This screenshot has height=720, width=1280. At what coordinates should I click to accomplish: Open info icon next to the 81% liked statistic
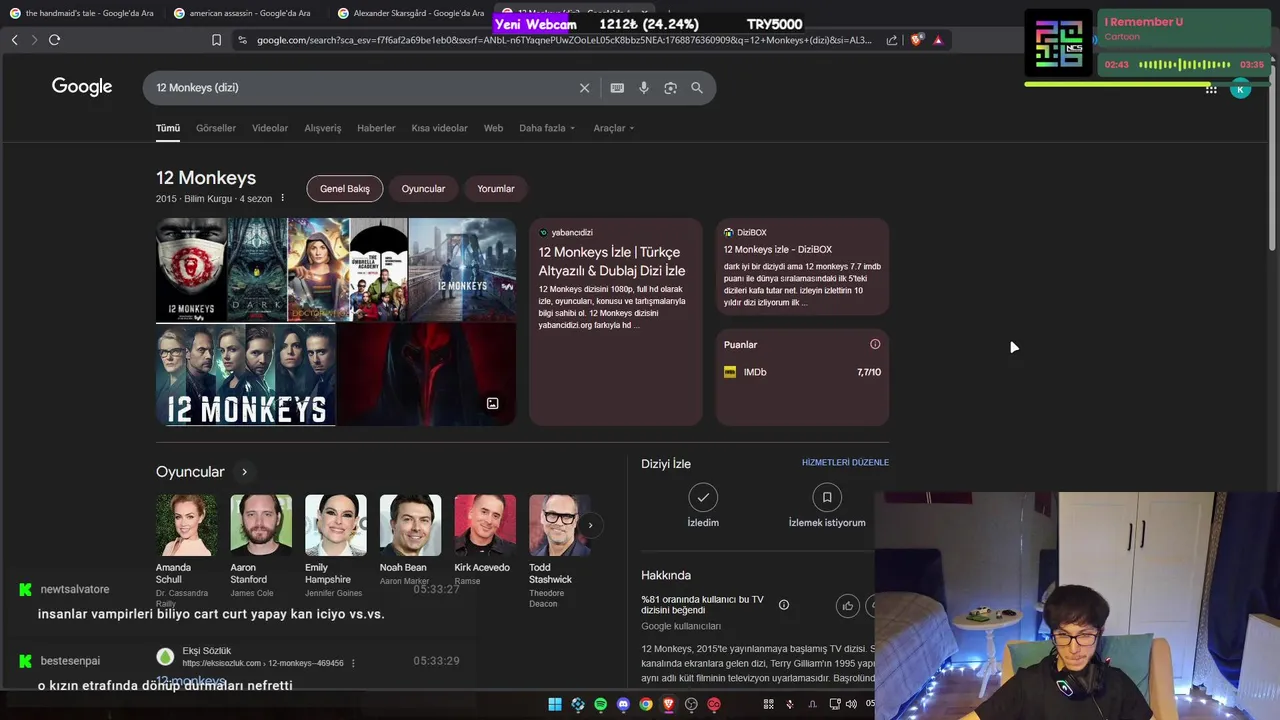point(784,605)
